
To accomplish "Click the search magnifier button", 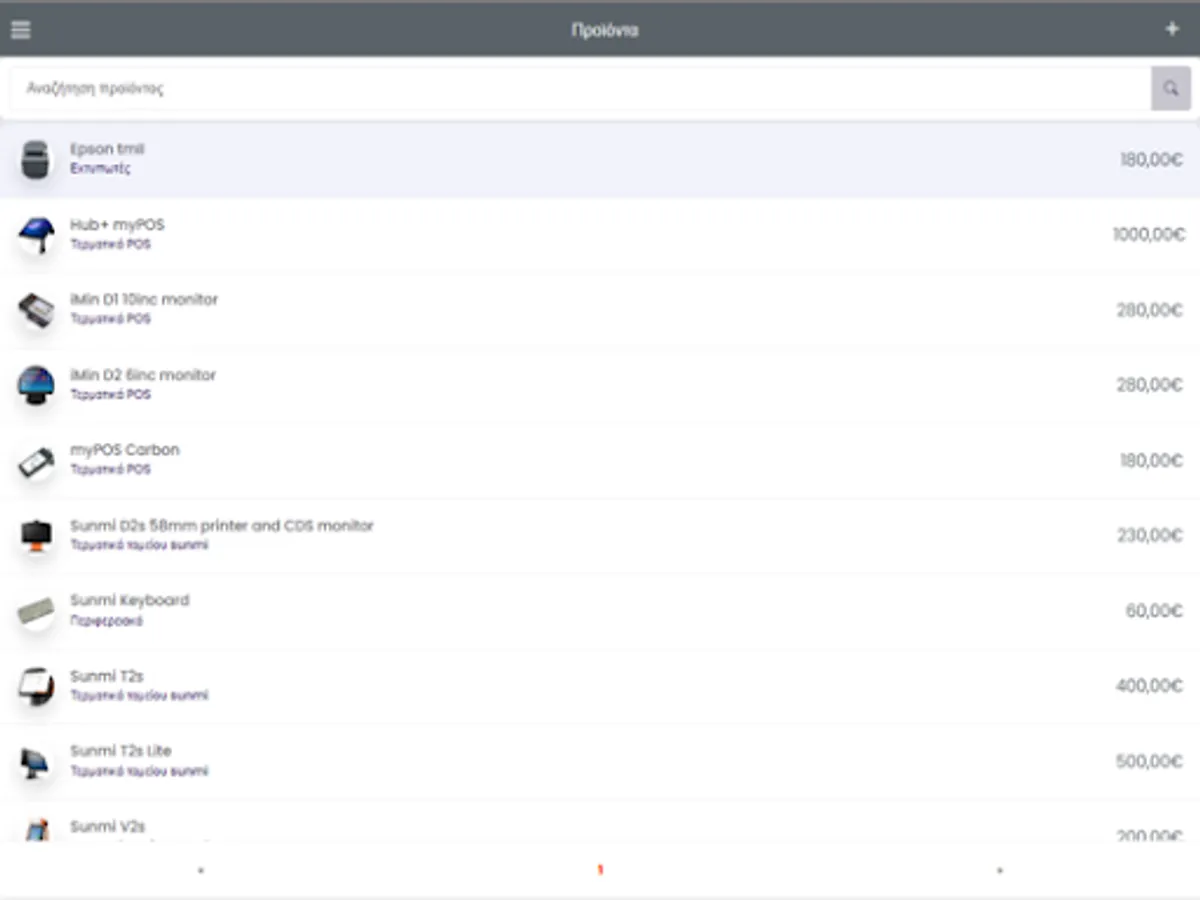I will [x=1171, y=89].
